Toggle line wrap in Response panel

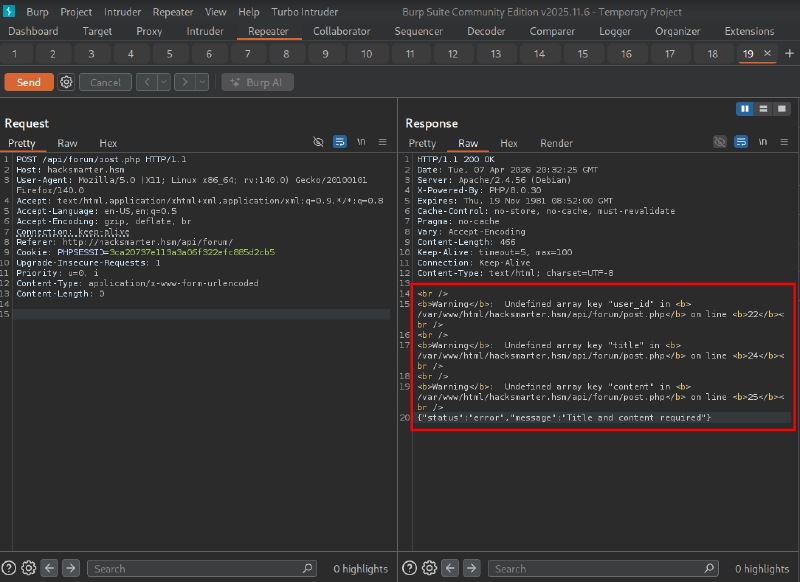point(741,142)
